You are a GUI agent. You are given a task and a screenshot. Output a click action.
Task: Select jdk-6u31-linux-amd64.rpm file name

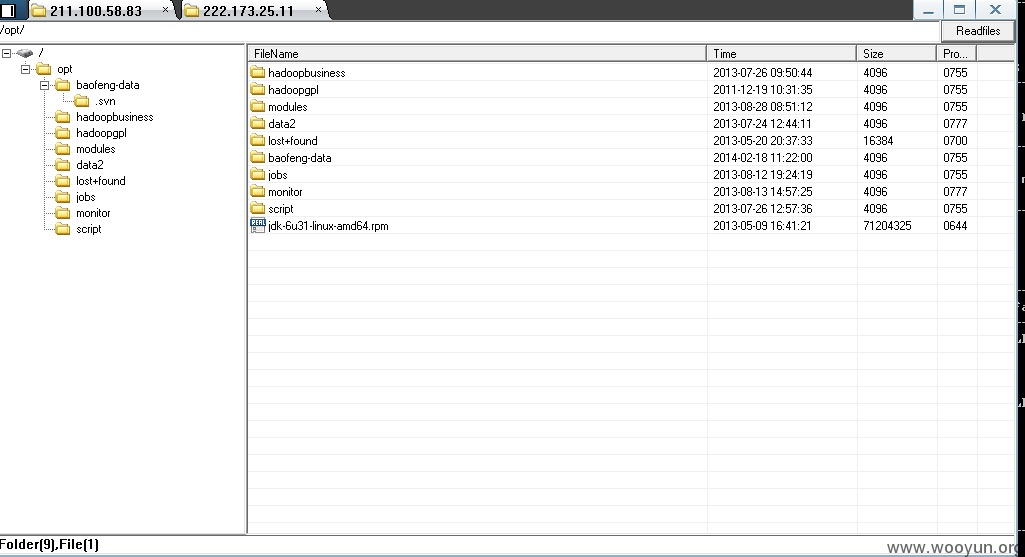(328, 226)
